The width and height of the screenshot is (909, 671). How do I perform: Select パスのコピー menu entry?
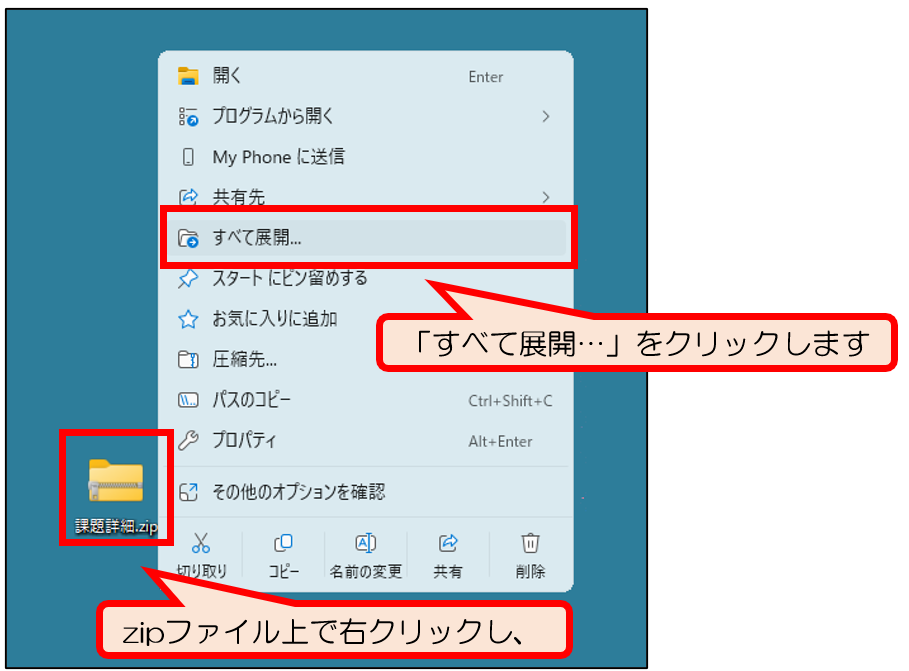pyautogui.click(x=252, y=400)
